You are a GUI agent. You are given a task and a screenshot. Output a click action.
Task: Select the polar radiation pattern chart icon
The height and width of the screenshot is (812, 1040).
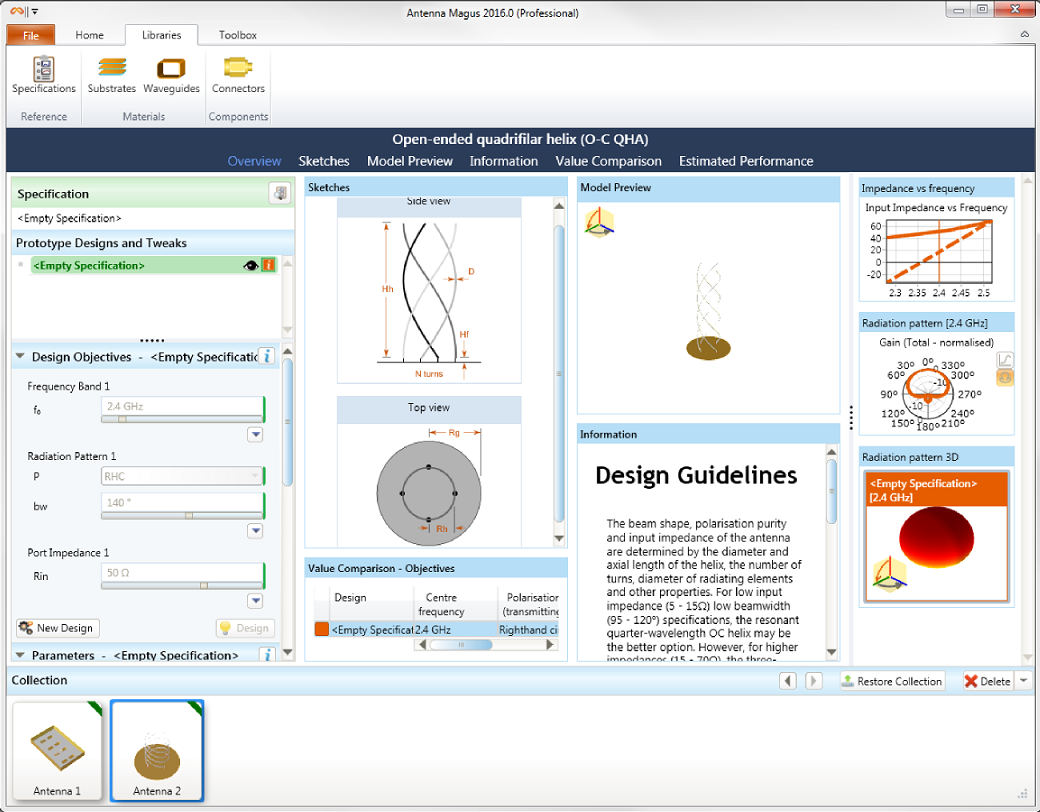click(x=1006, y=378)
